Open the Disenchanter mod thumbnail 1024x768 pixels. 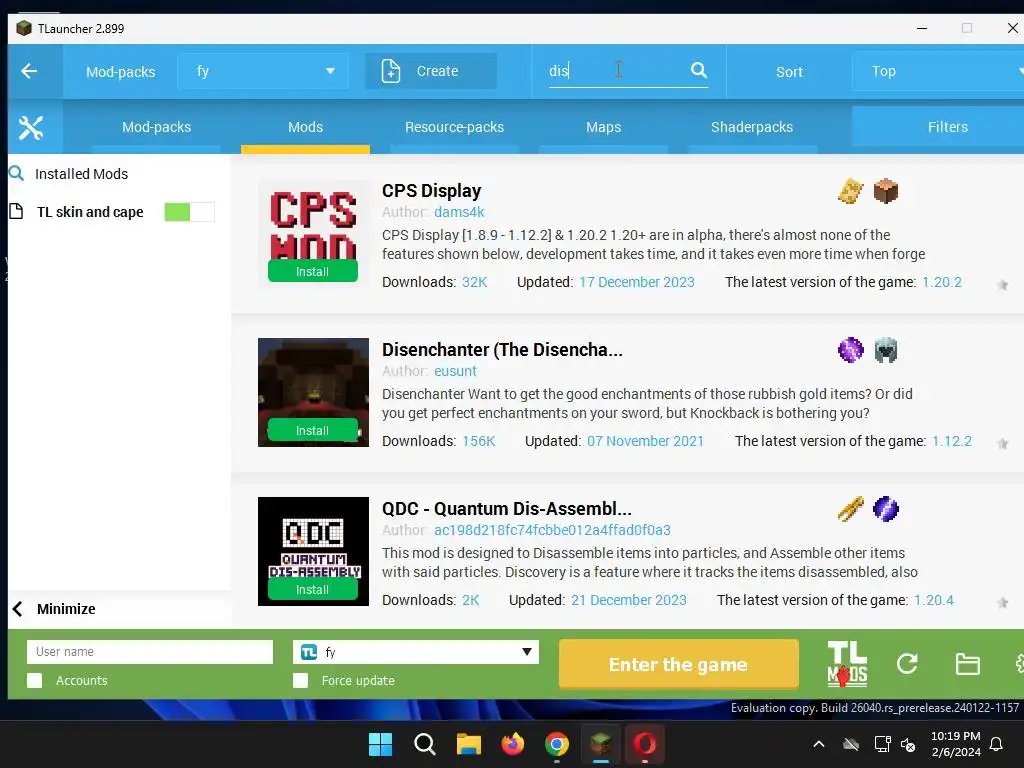pyautogui.click(x=313, y=392)
